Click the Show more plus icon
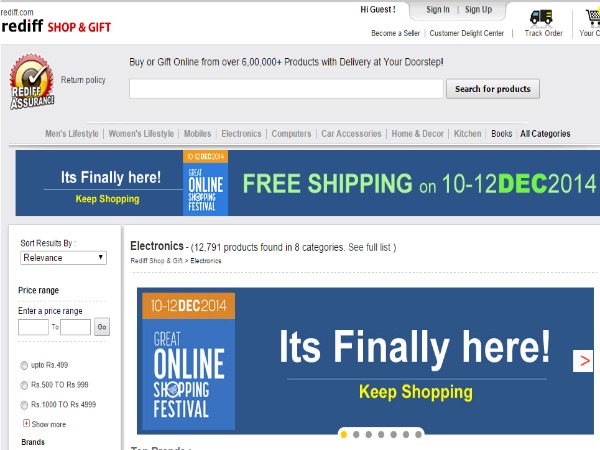The width and height of the screenshot is (600, 450). (26, 423)
